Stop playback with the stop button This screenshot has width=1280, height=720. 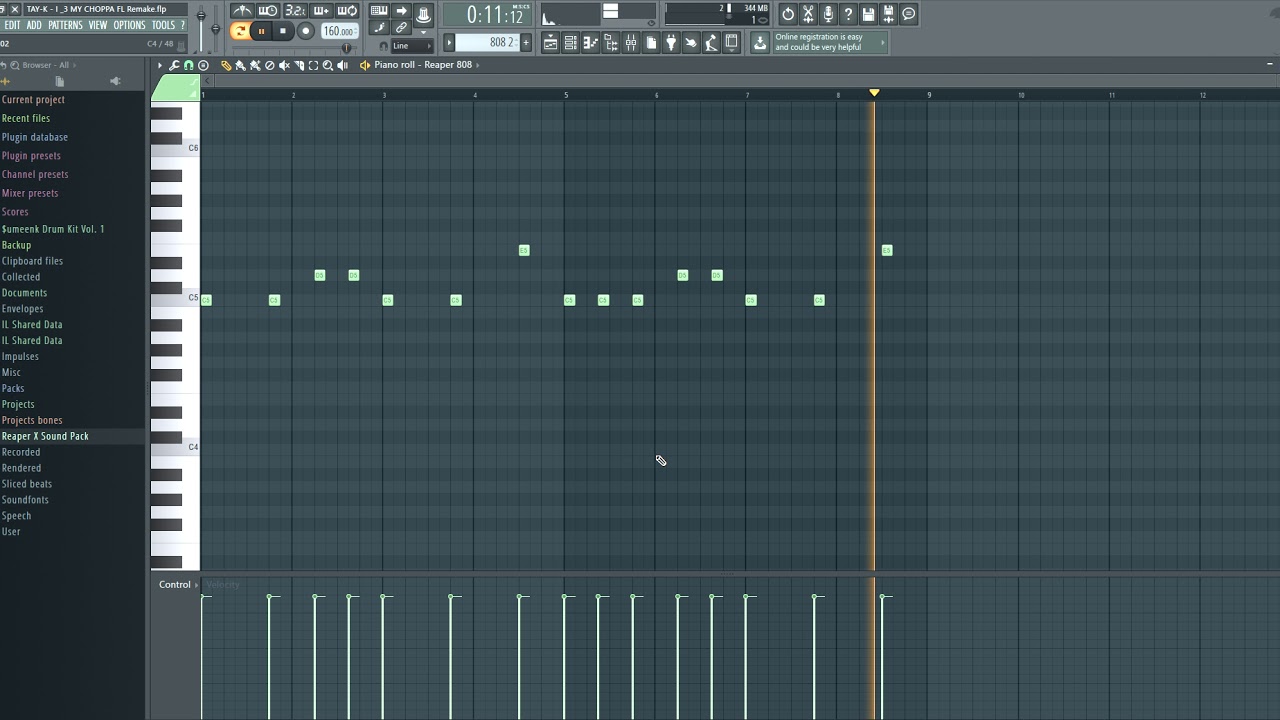pyautogui.click(x=283, y=31)
